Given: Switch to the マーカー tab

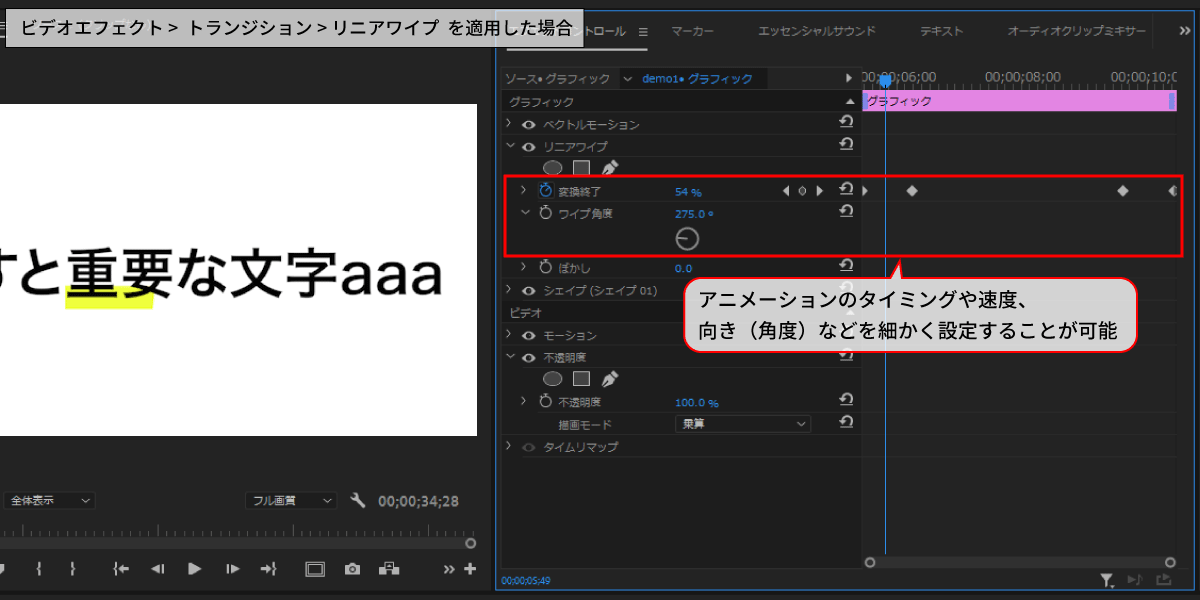Looking at the screenshot, I should [692, 31].
